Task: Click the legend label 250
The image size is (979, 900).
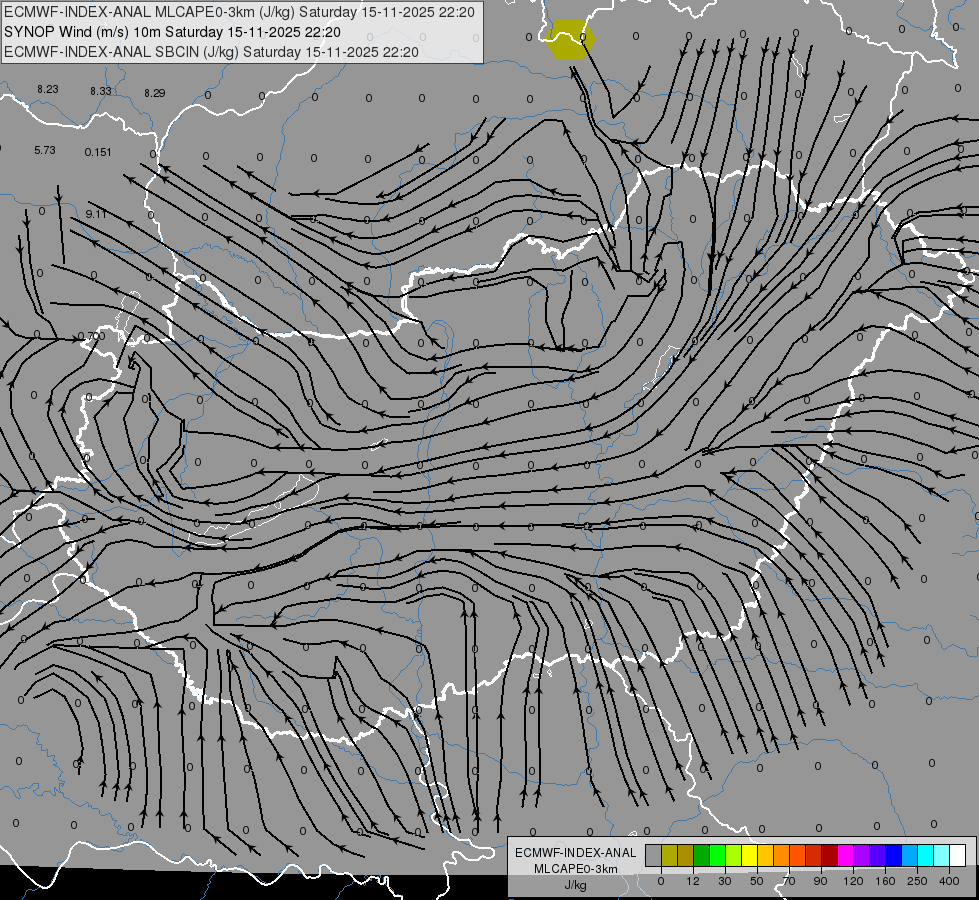Action: tap(917, 881)
